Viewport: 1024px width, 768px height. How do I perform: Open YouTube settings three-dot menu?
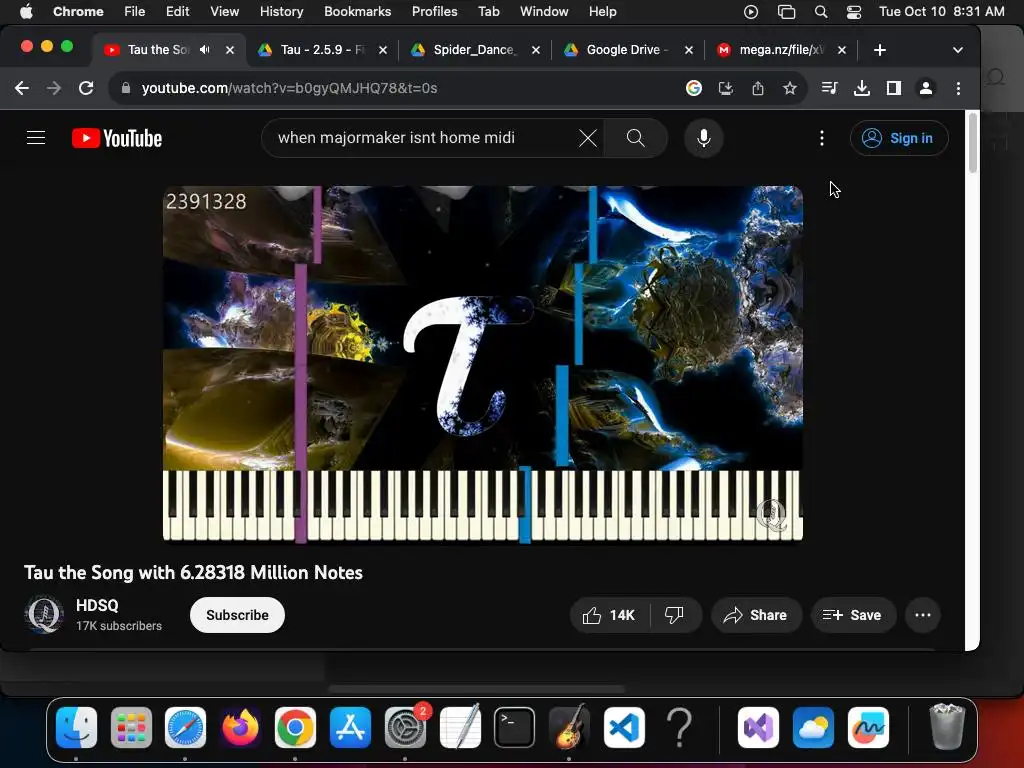tap(822, 138)
